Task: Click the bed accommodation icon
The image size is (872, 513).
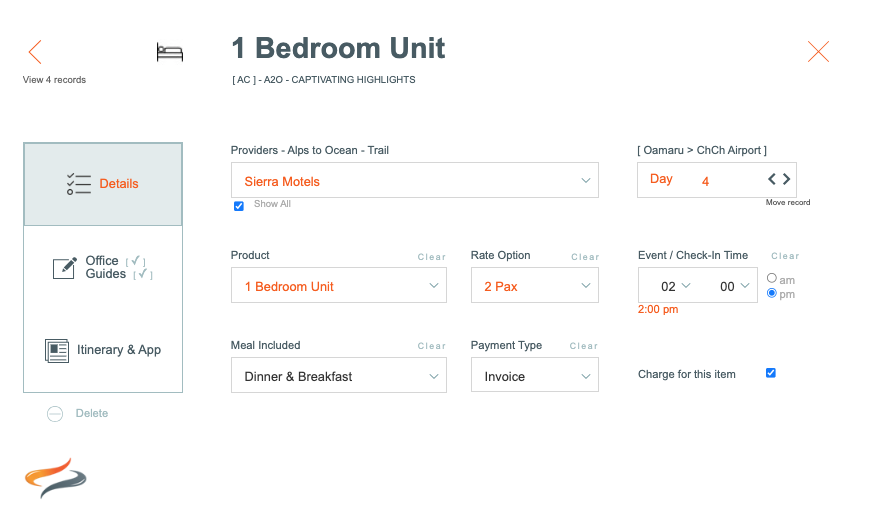Action: (x=170, y=52)
